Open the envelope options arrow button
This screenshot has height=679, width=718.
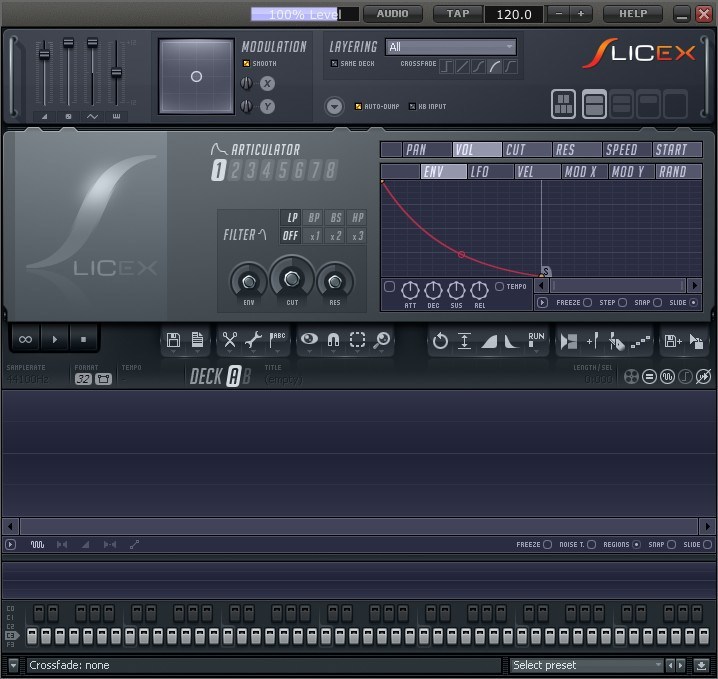click(542, 303)
